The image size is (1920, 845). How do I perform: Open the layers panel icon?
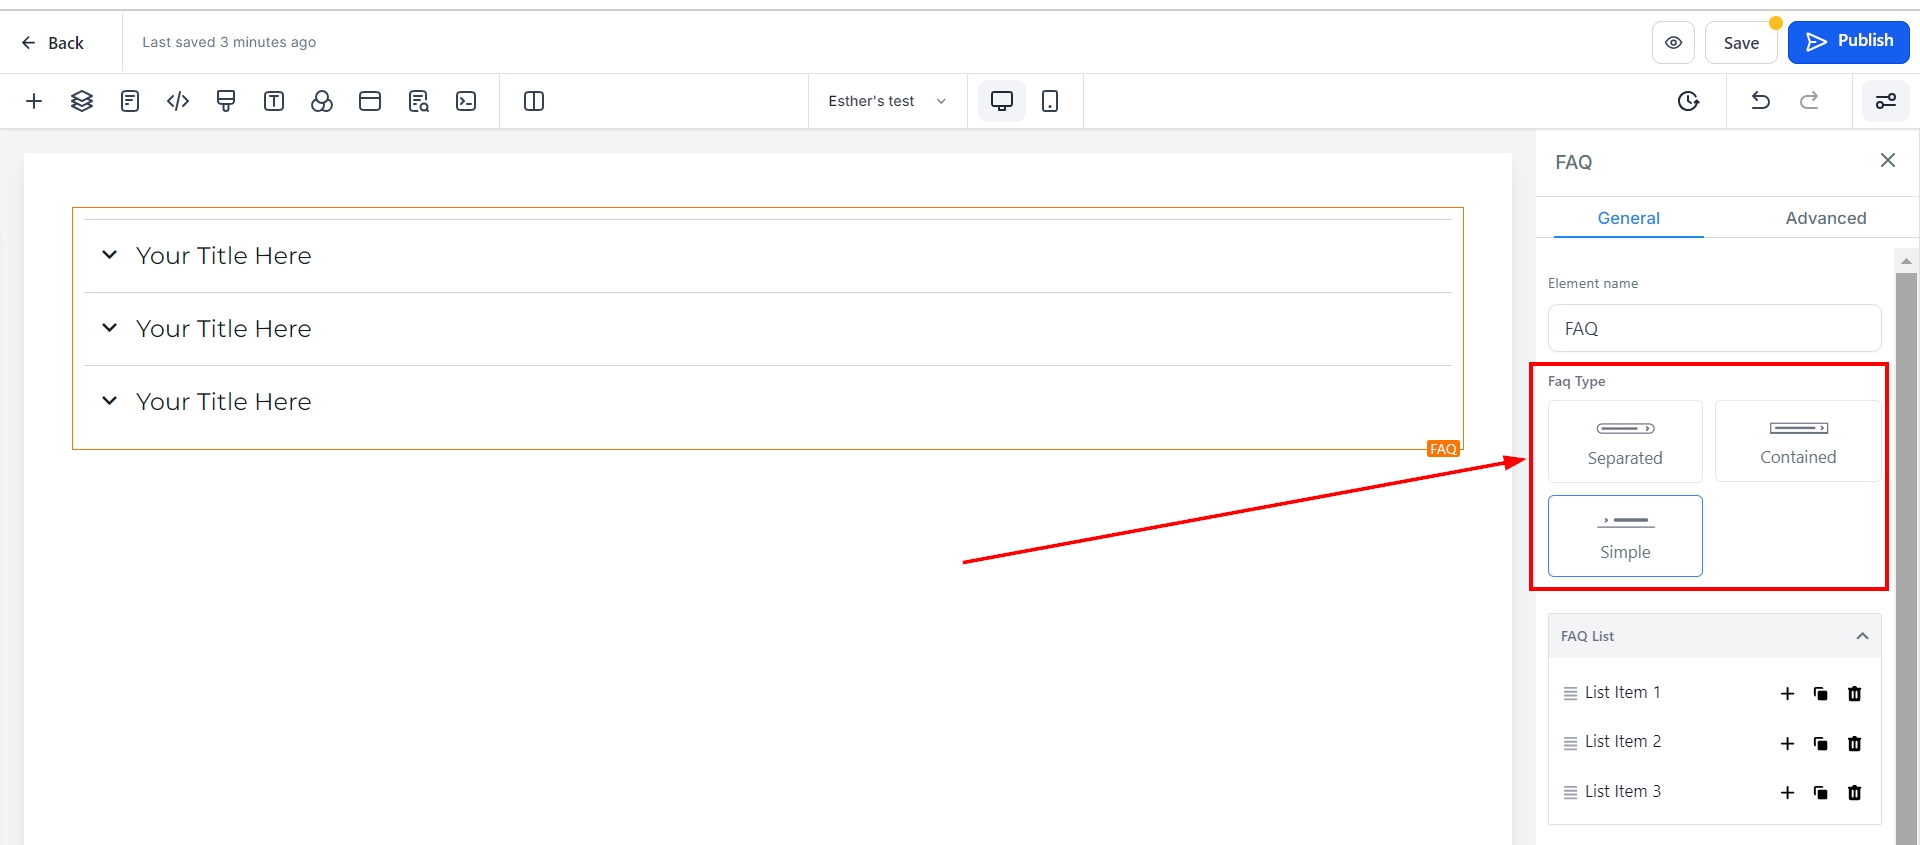click(82, 101)
